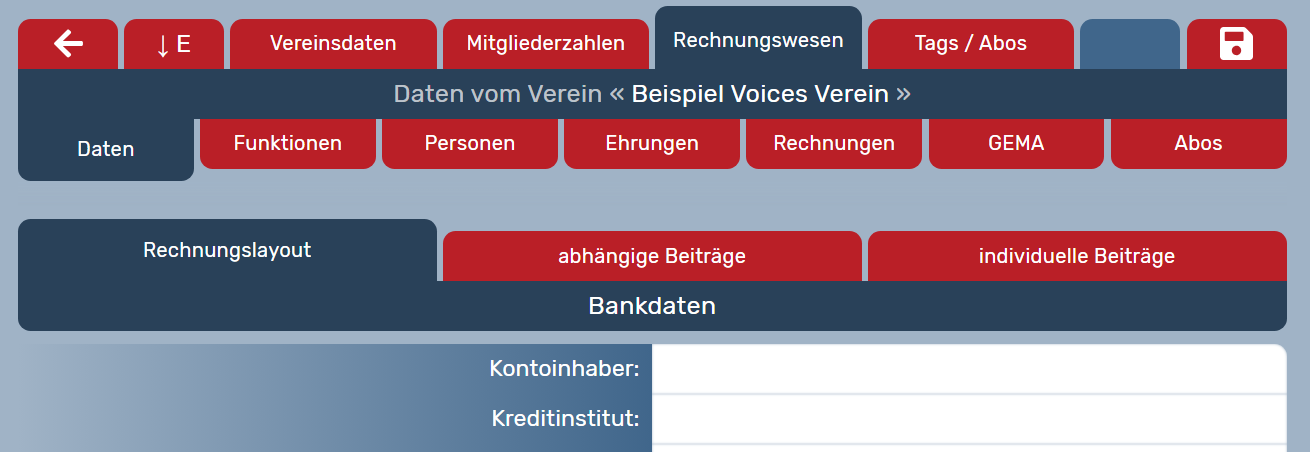Viewport: 1310px width, 452px height.
Task: Select the Rechnungslayout tab
Action: pos(227,250)
